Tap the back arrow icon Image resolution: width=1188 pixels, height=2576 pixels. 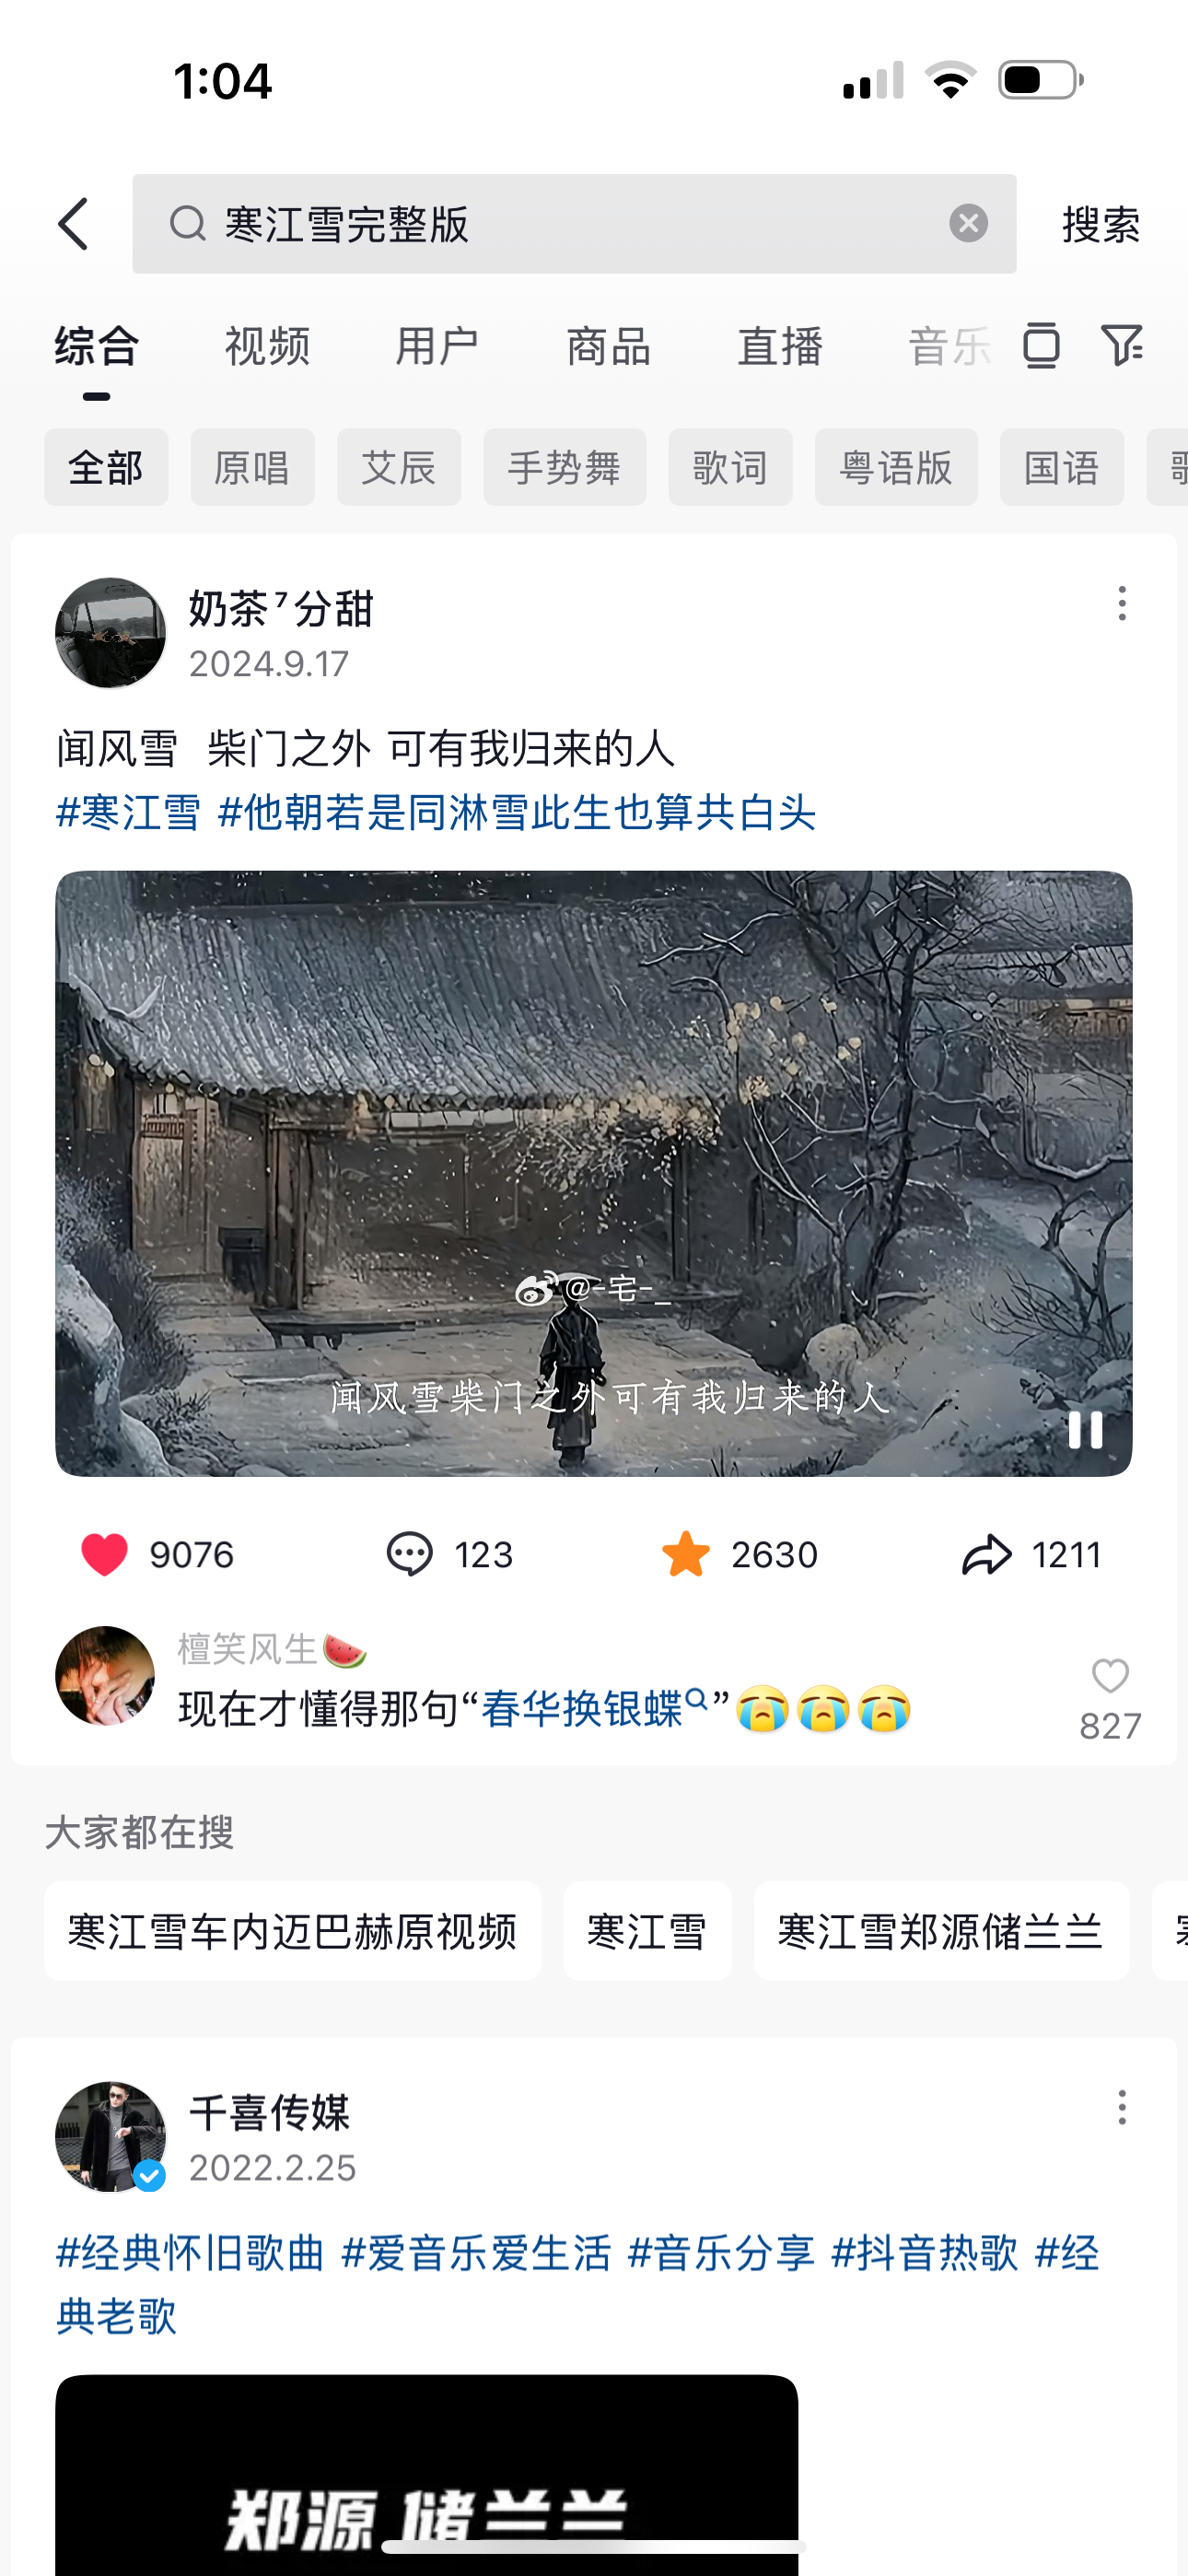pos(74,223)
